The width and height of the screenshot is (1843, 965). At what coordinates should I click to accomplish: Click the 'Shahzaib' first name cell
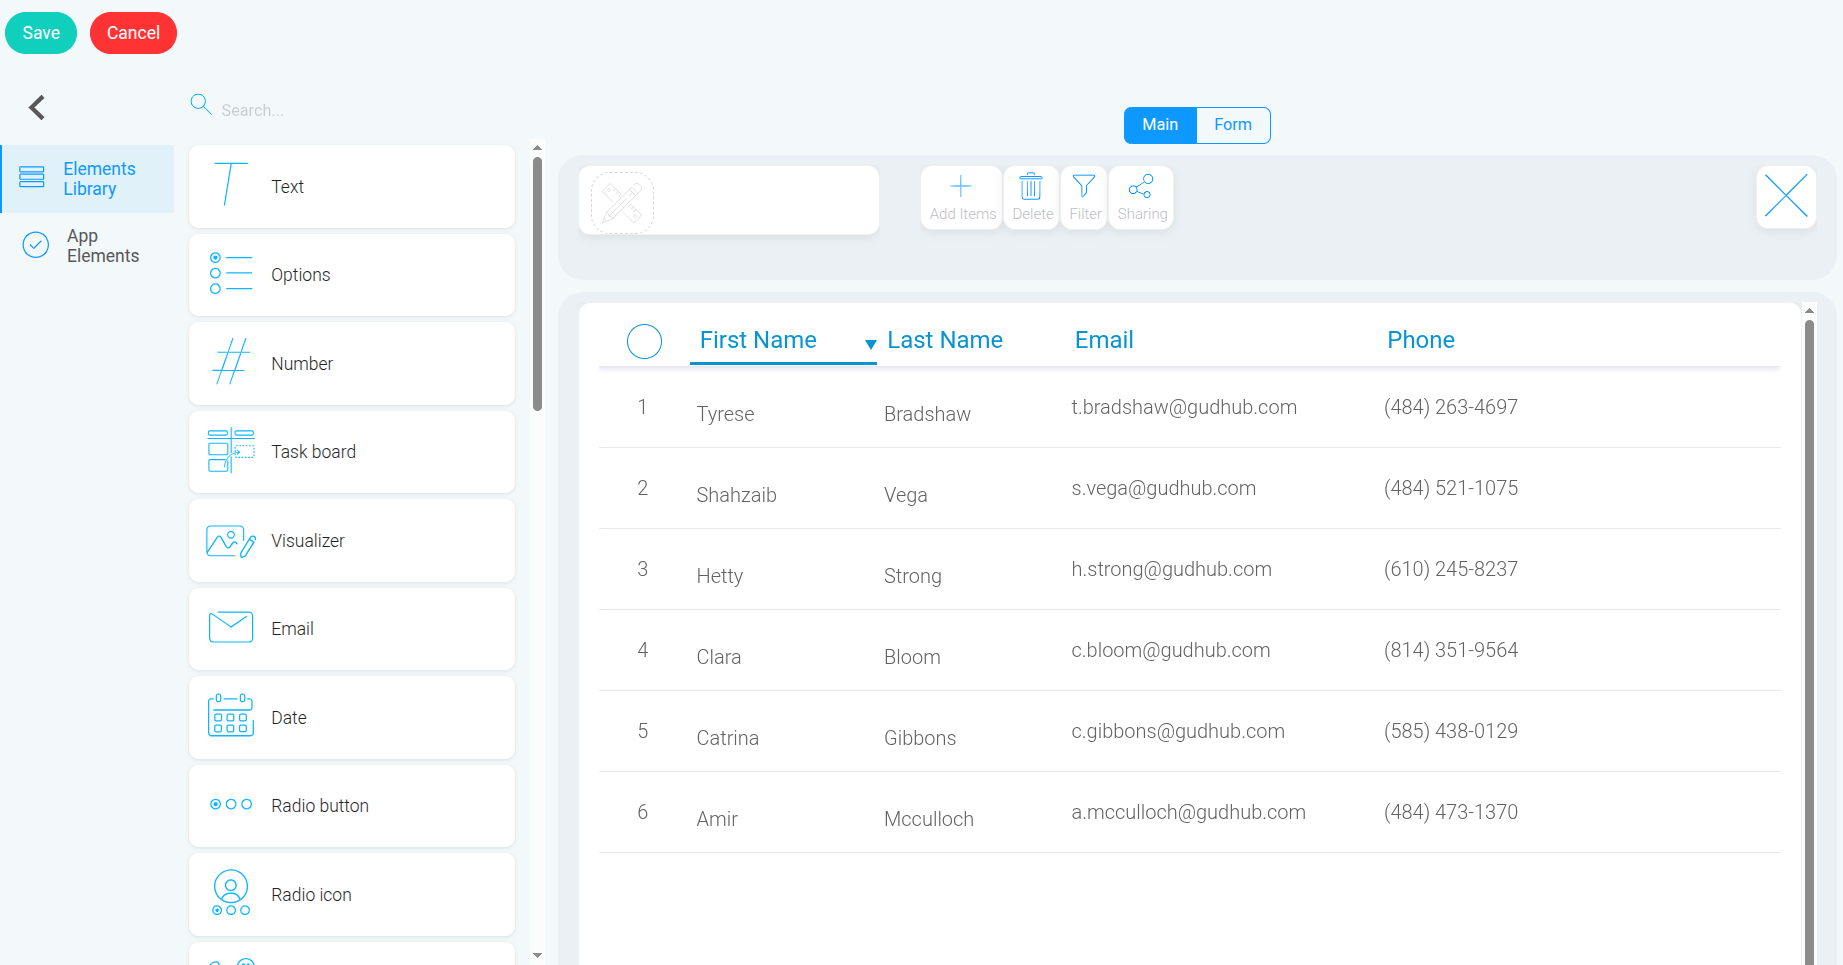pyautogui.click(x=736, y=495)
